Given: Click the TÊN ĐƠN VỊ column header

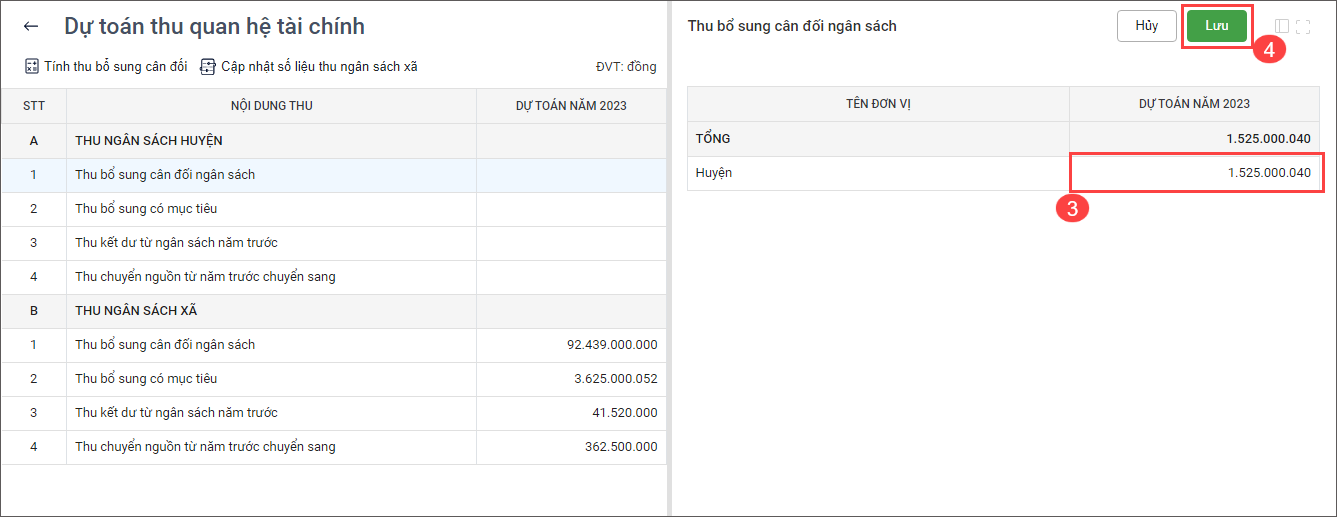Looking at the screenshot, I should 877,104.
